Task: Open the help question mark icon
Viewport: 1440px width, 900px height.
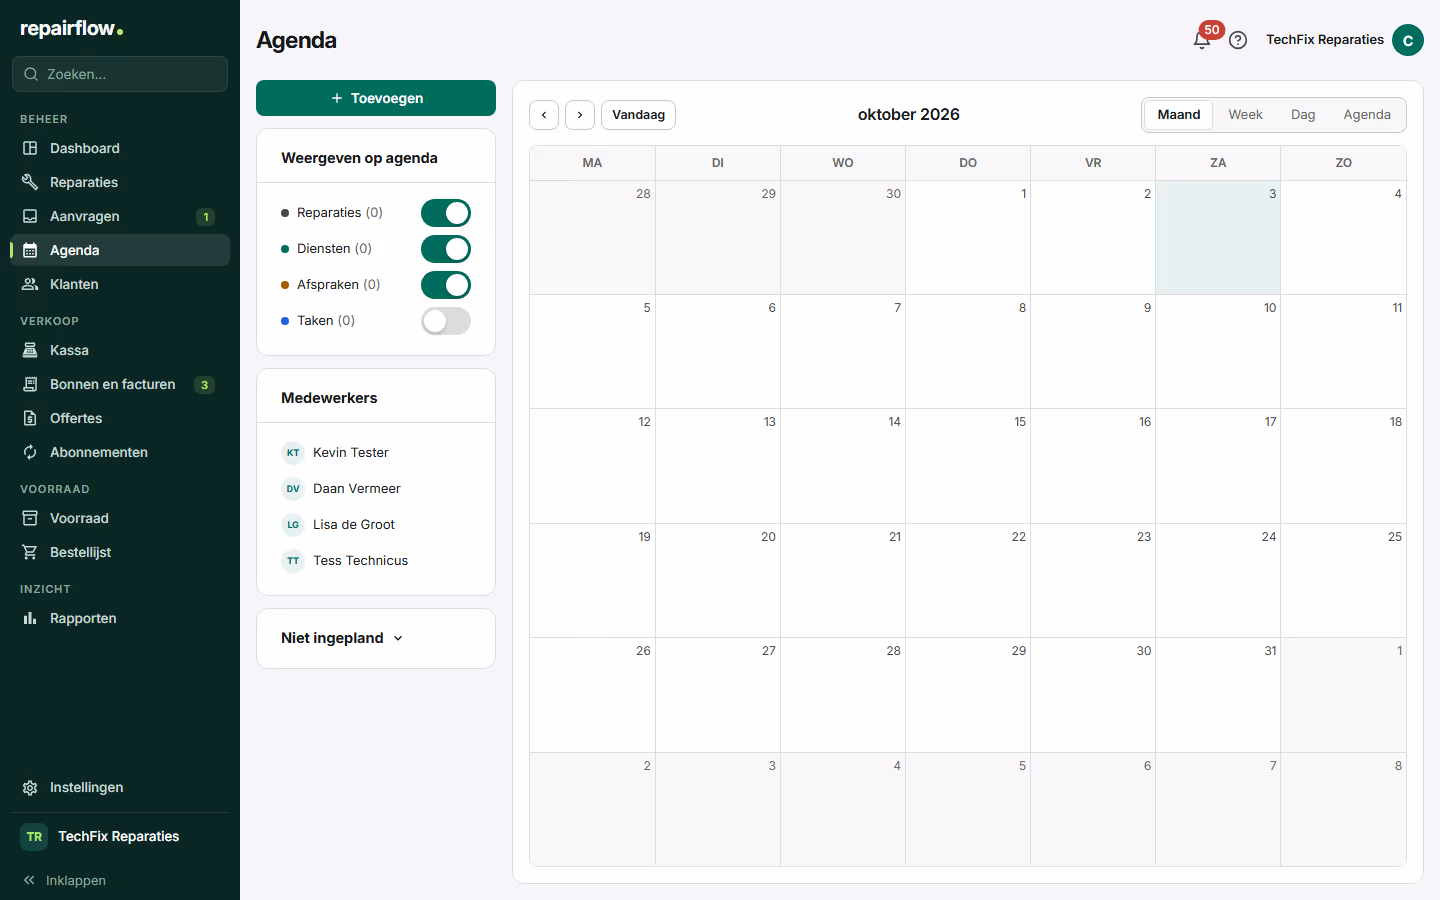Action: pos(1238,40)
